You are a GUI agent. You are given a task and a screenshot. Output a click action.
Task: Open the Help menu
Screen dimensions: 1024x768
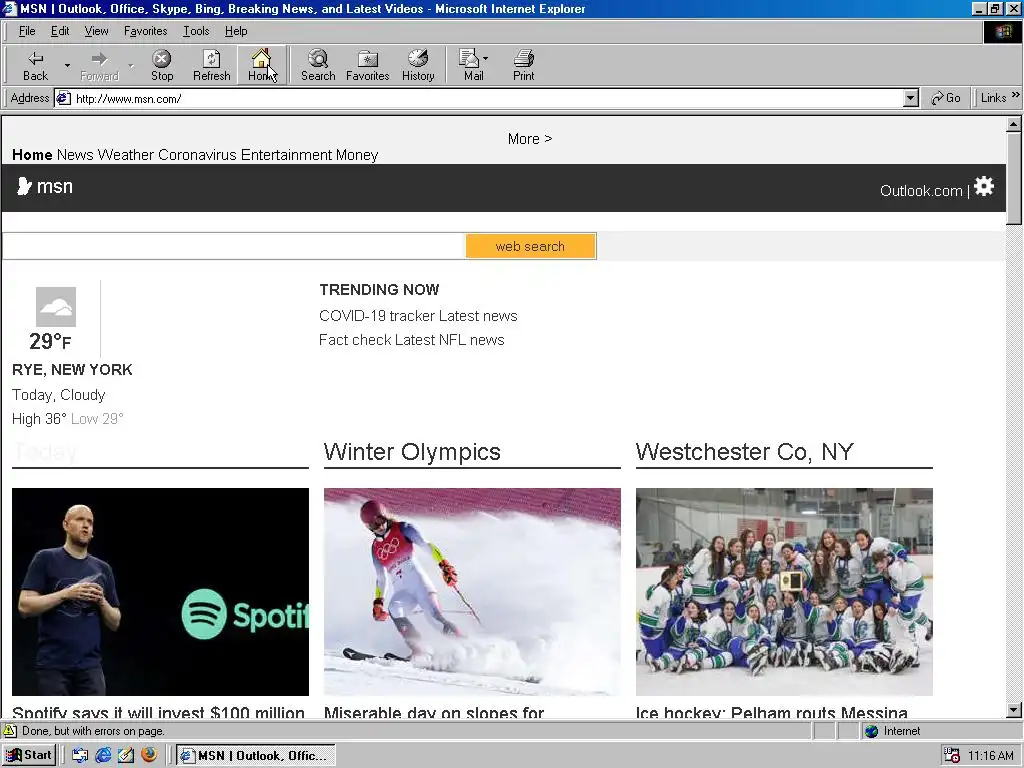pos(236,31)
